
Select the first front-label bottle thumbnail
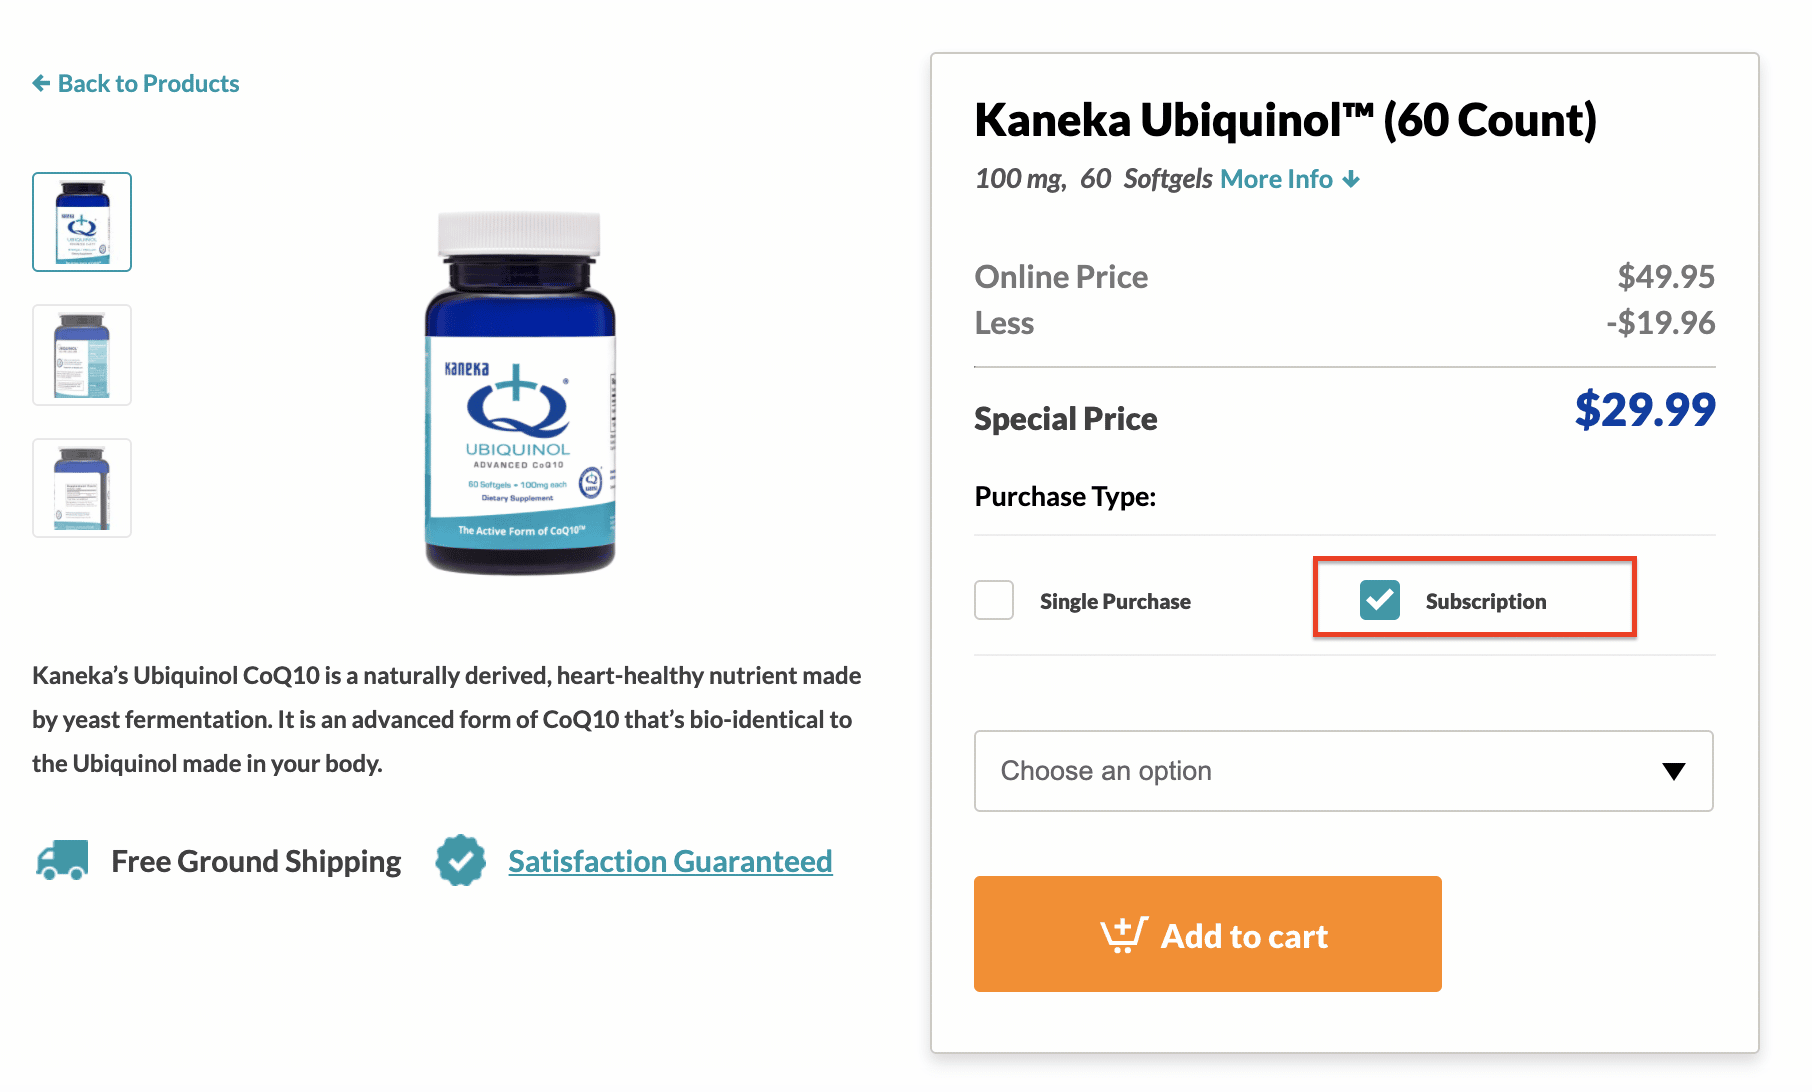click(82, 222)
